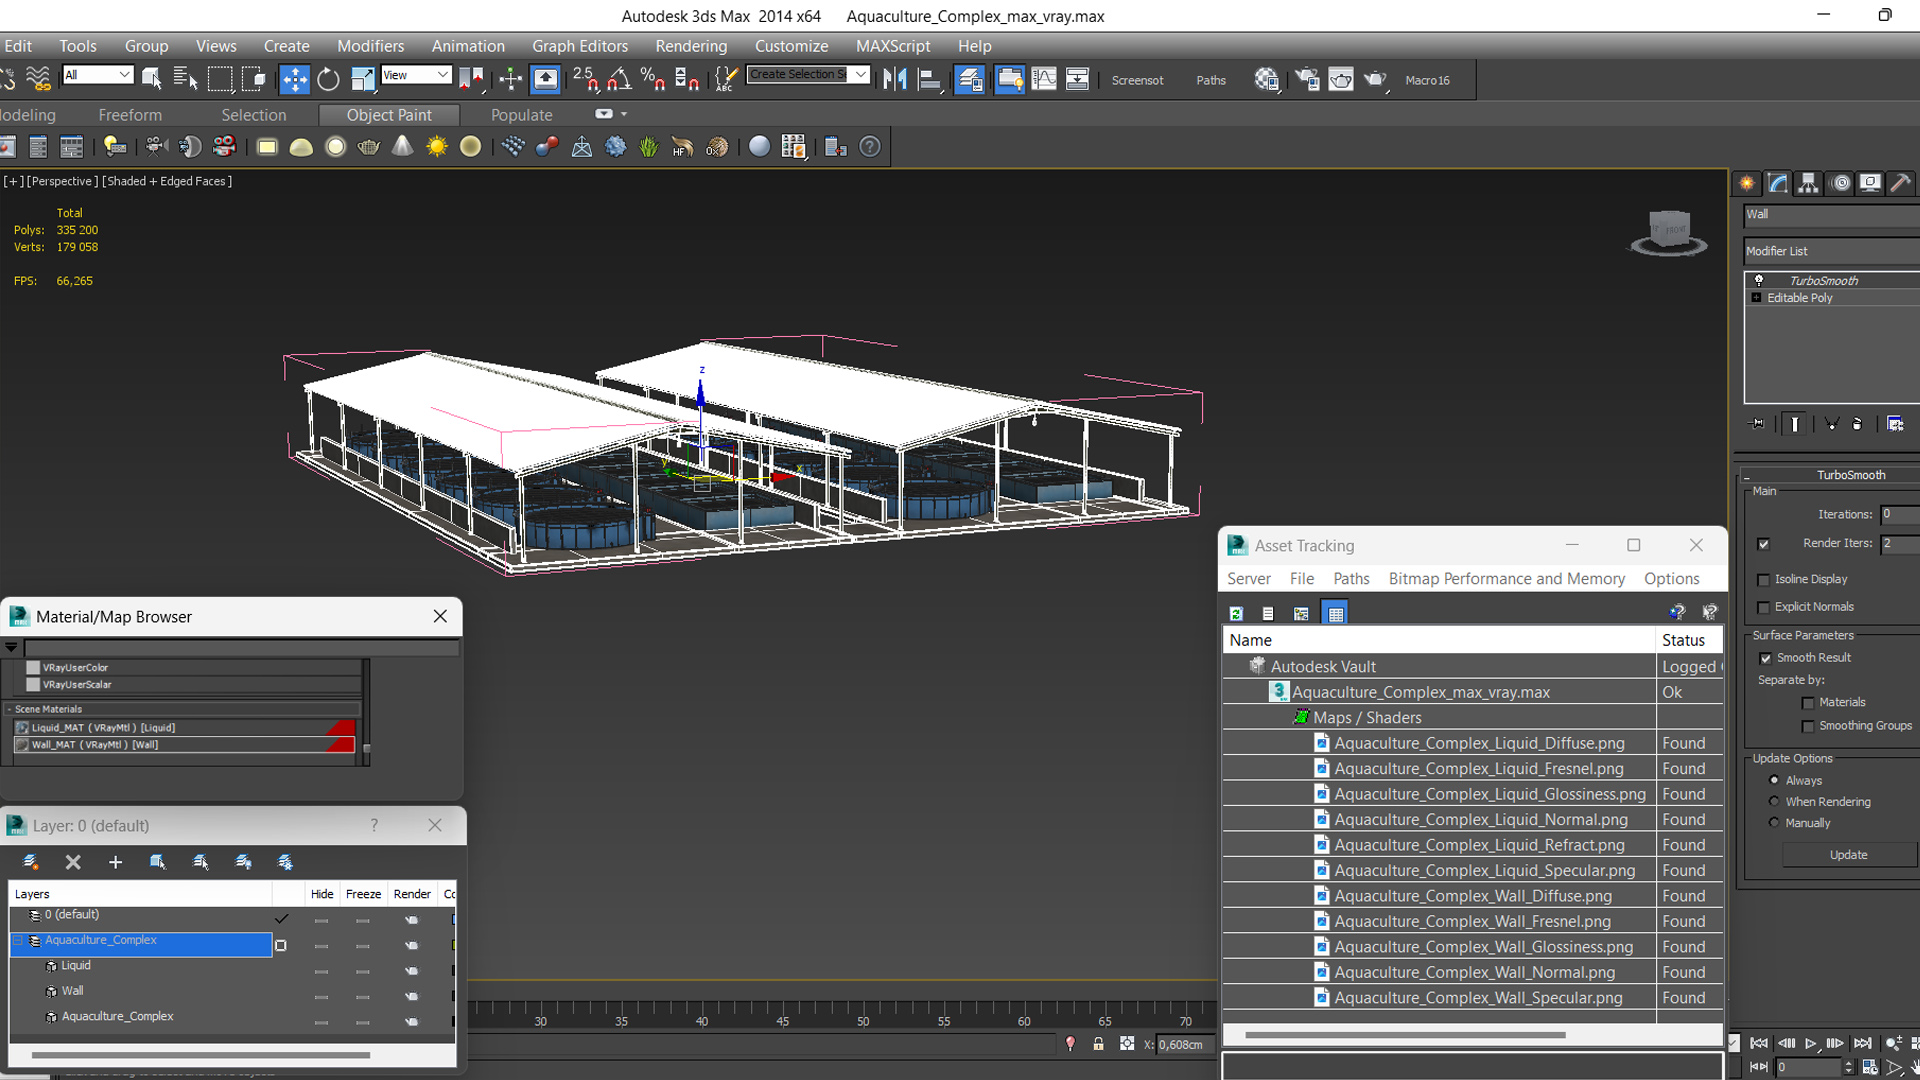Open Bitmap Performance and Memory menu
The image size is (1920, 1080).
point(1506,579)
